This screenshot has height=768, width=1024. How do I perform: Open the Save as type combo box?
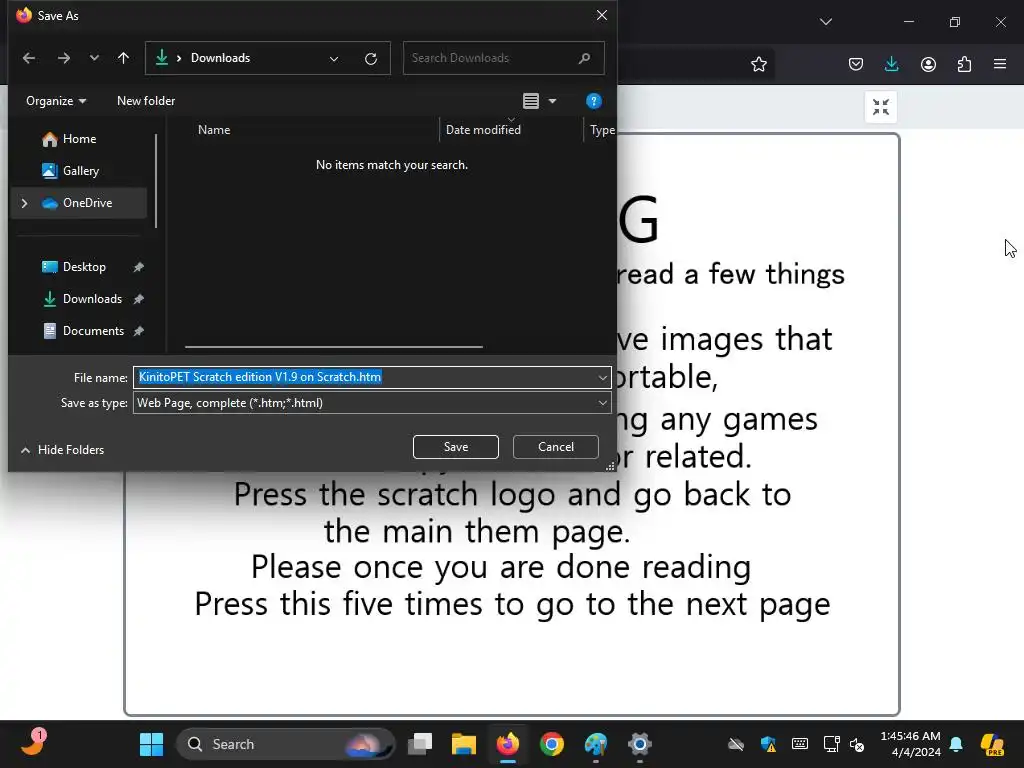(372, 403)
